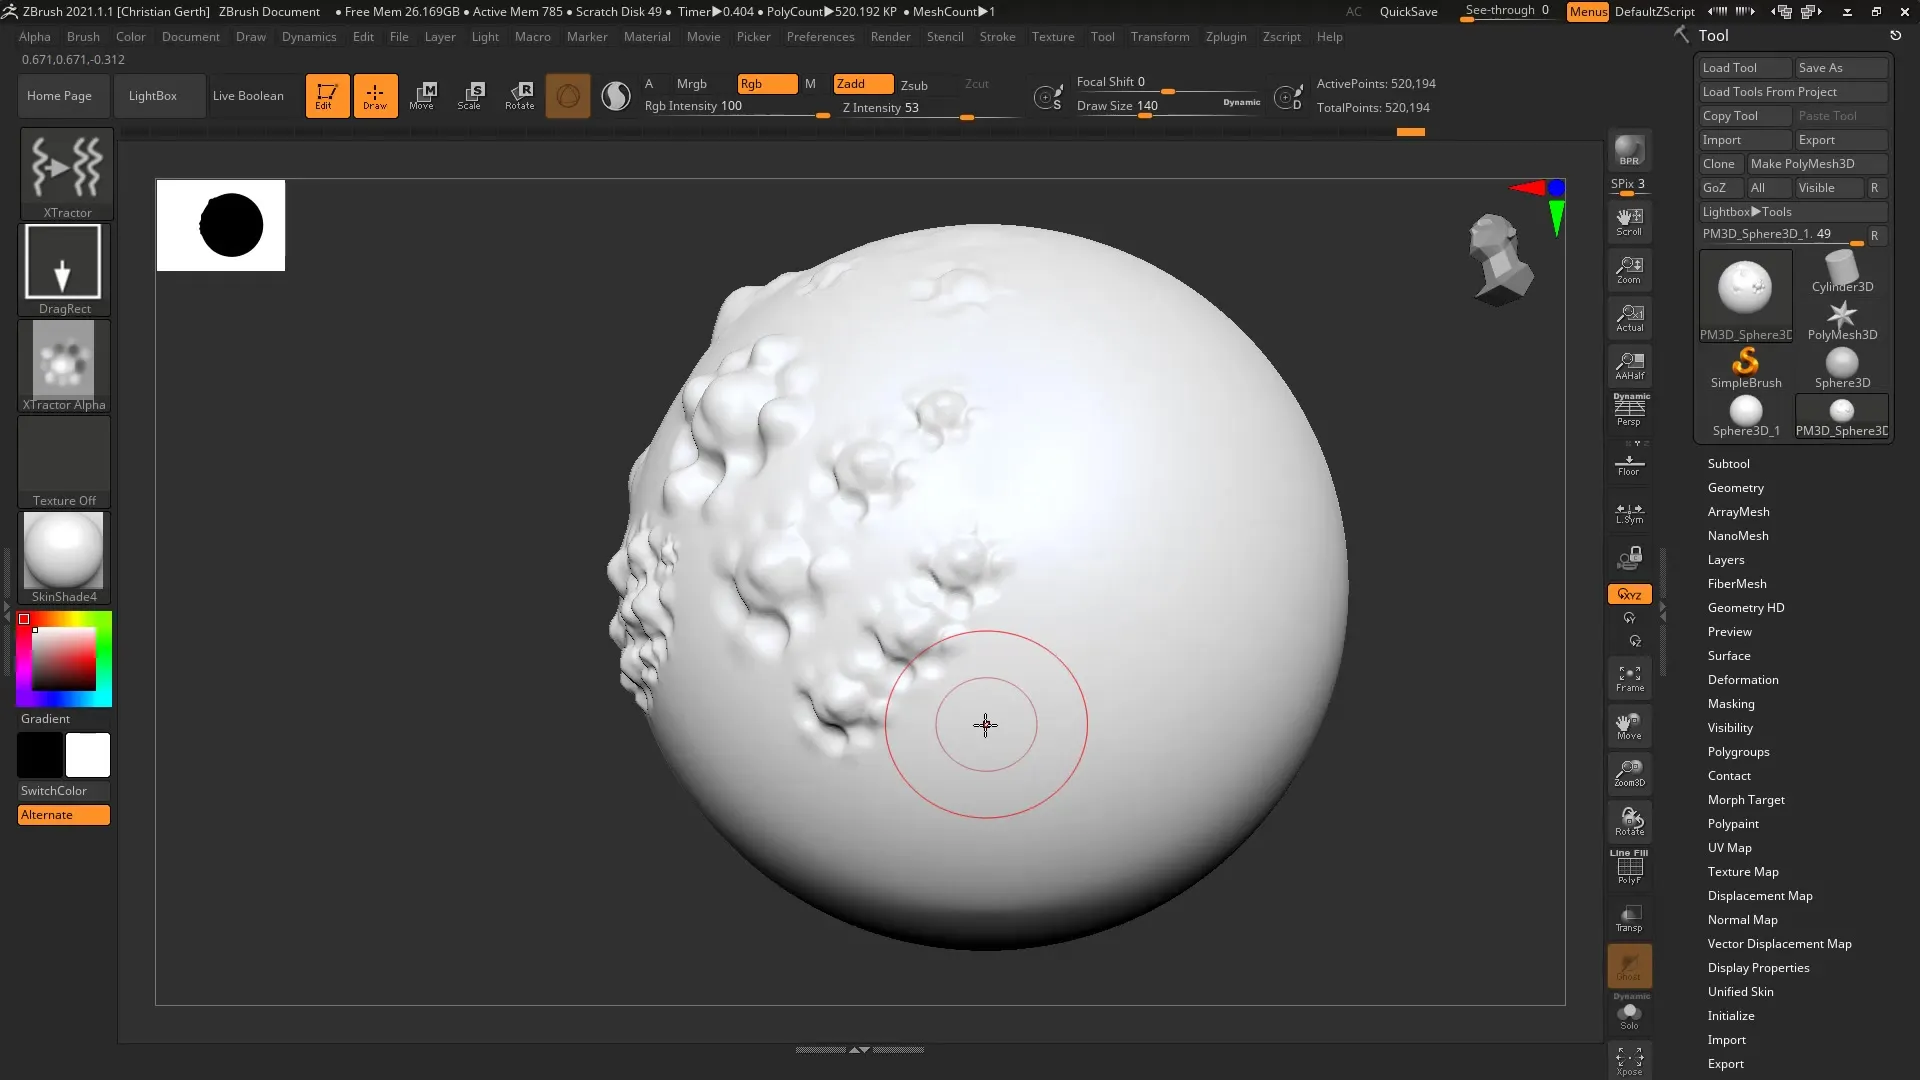Expand the Polygroups section
1920x1080 pixels.
pos(1738,752)
